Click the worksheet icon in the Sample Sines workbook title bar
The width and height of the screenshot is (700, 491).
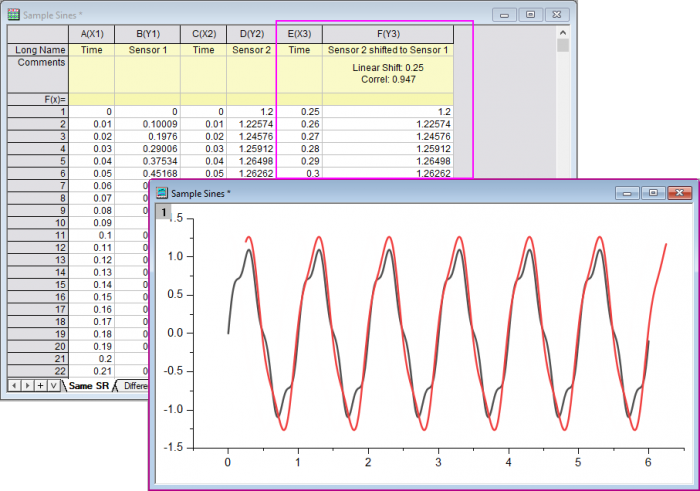point(14,15)
